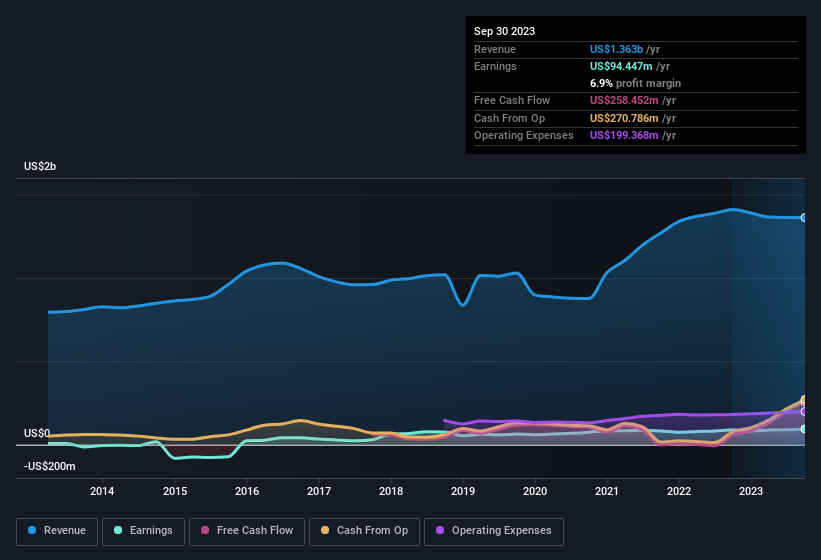Click the 2023 x-axis year label
821x560 pixels.
[751, 491]
